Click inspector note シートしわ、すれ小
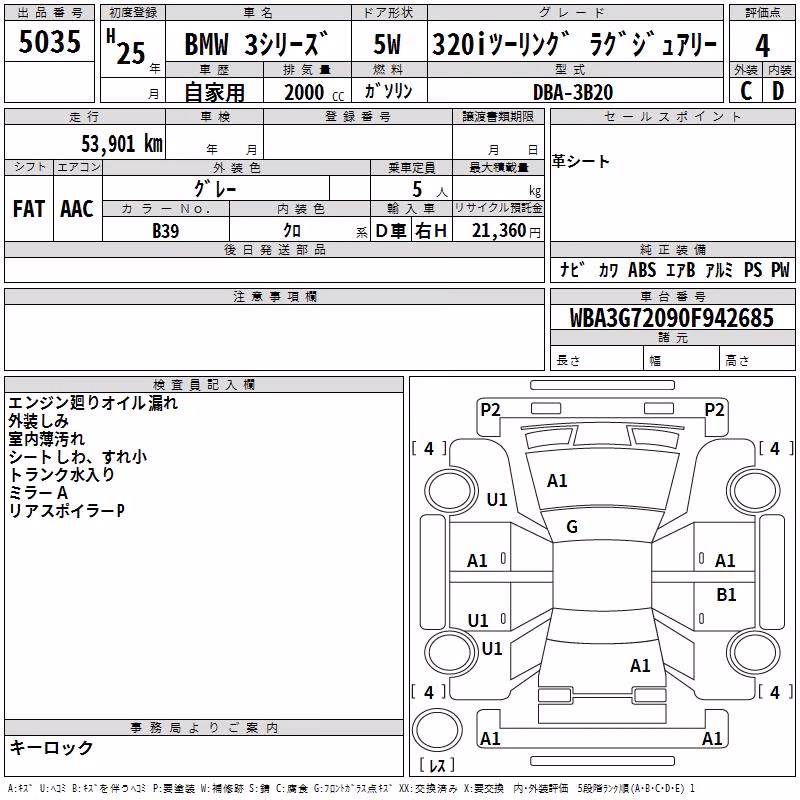The image size is (800, 800). (x=78, y=457)
